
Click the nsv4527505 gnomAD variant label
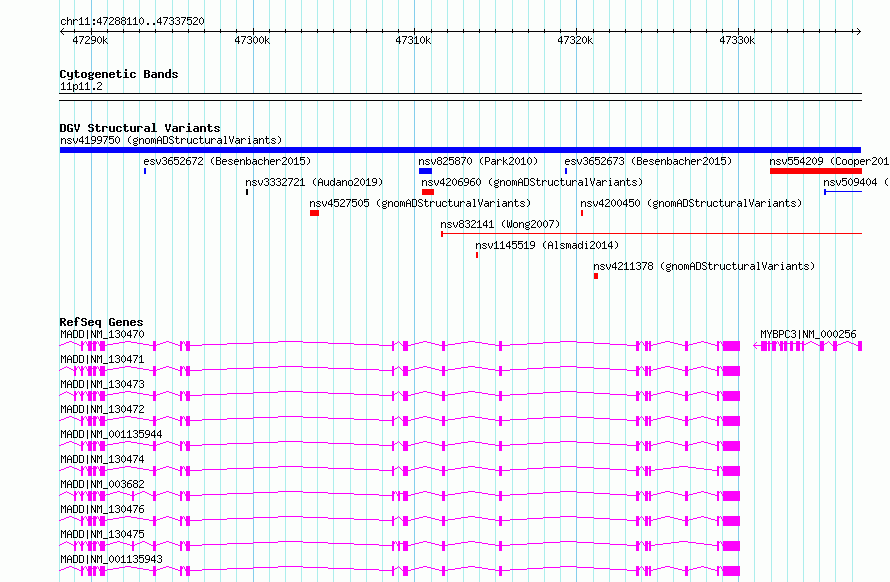[420, 203]
